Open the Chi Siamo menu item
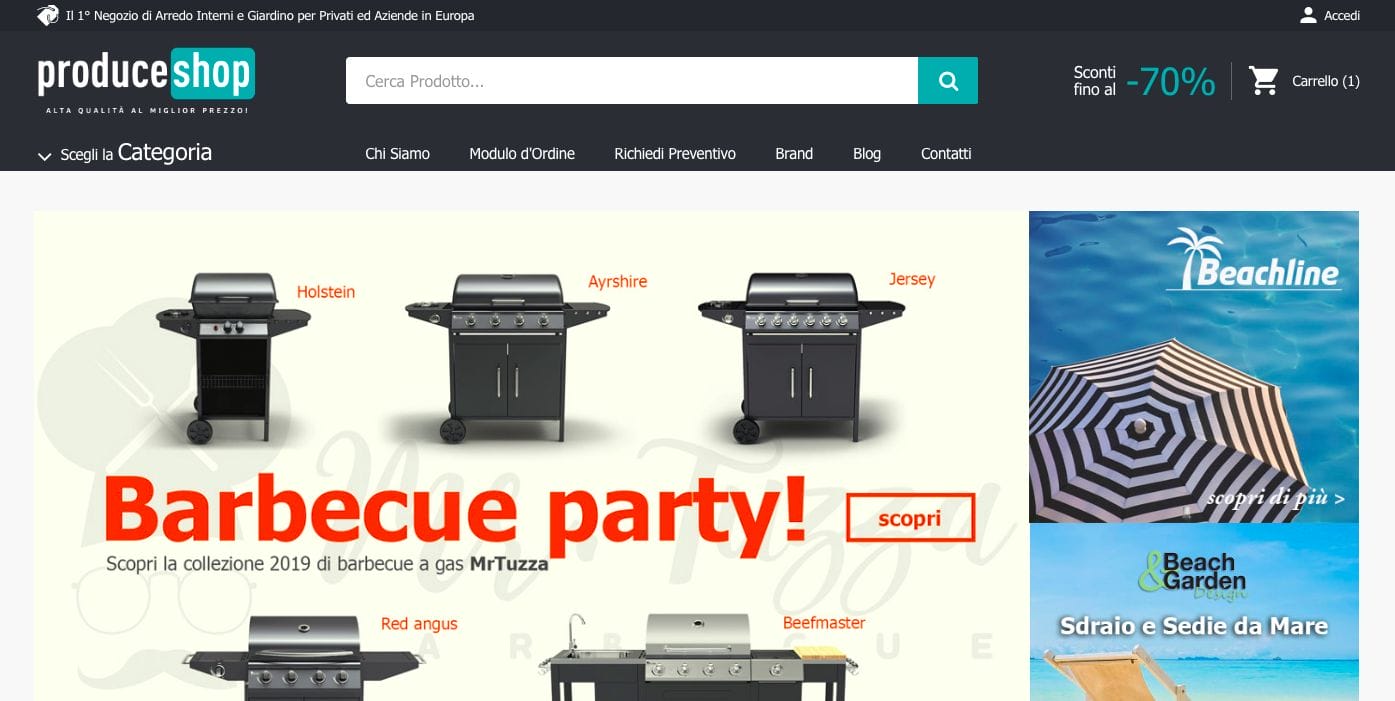 tap(397, 153)
